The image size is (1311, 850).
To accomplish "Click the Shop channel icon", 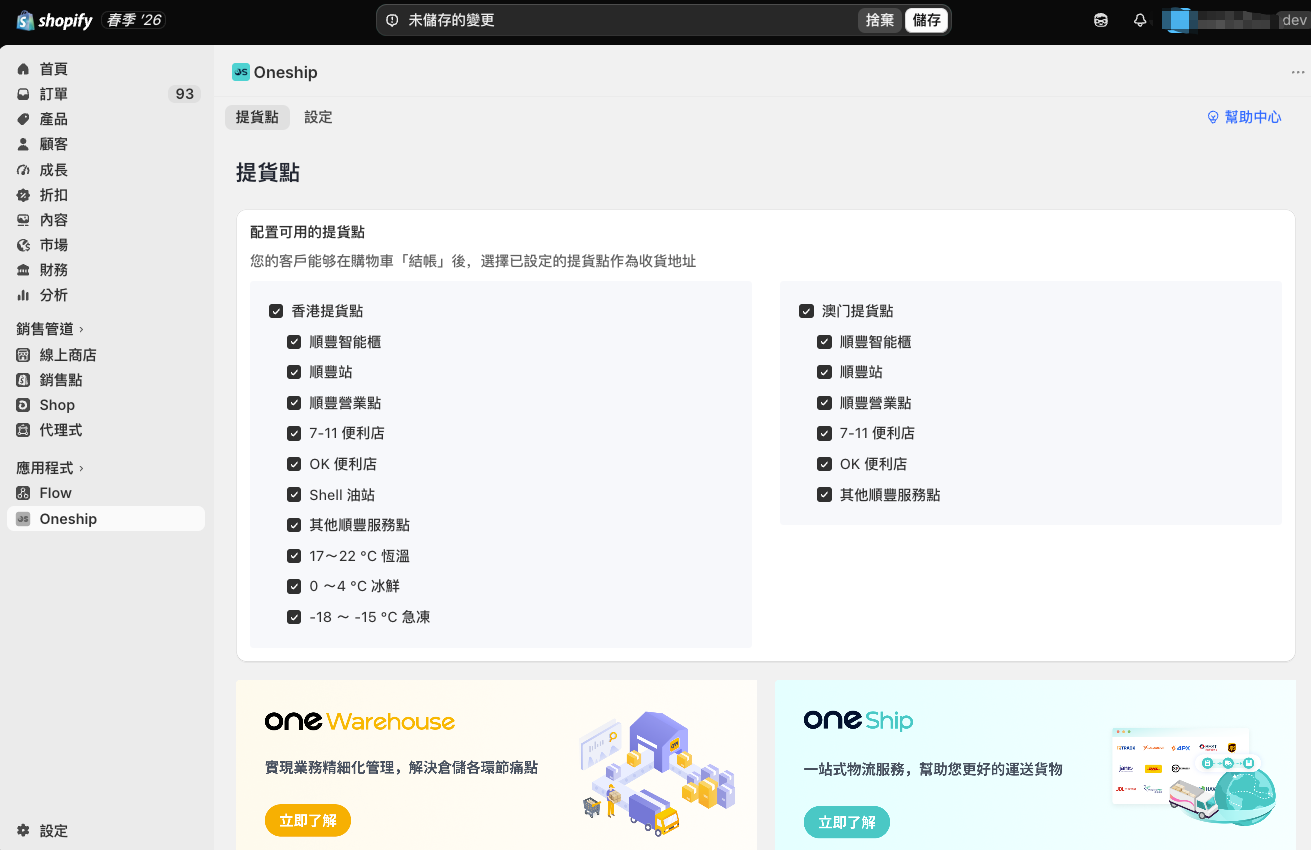I will pyautogui.click(x=23, y=405).
